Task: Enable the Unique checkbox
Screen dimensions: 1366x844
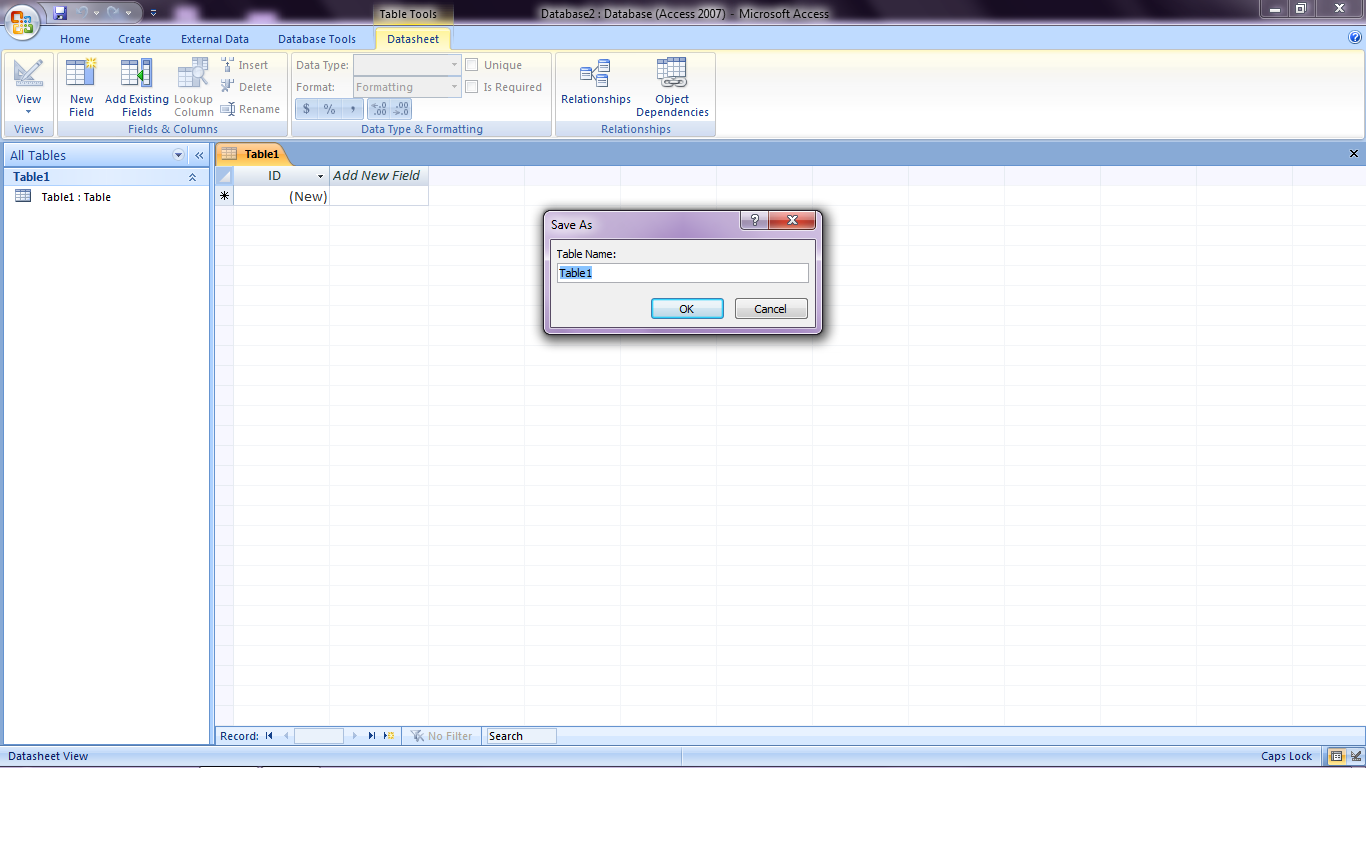Action: tap(471, 64)
